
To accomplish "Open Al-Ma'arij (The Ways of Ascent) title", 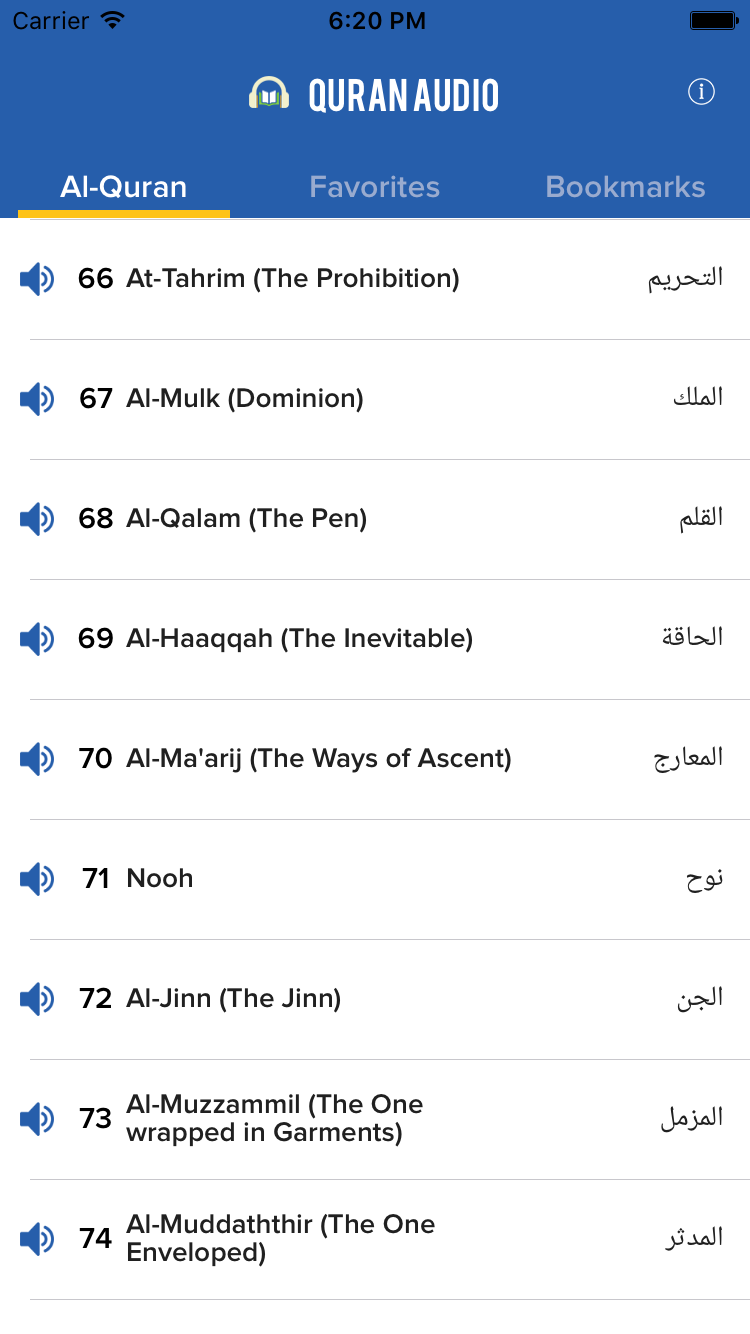I will click(318, 759).
